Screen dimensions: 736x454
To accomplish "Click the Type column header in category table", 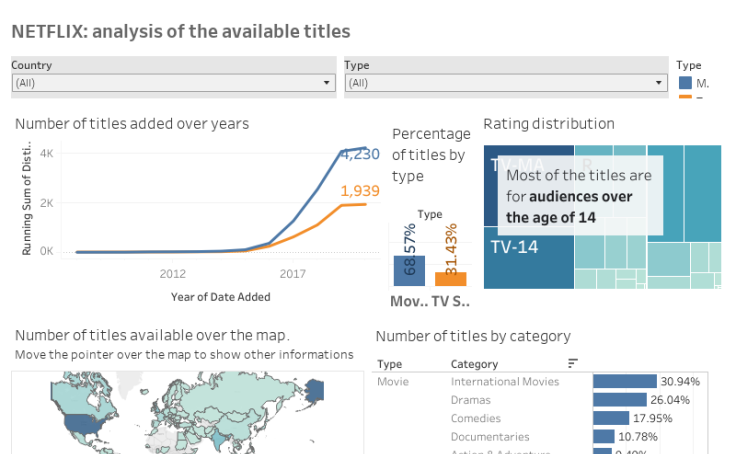I will click(389, 364).
